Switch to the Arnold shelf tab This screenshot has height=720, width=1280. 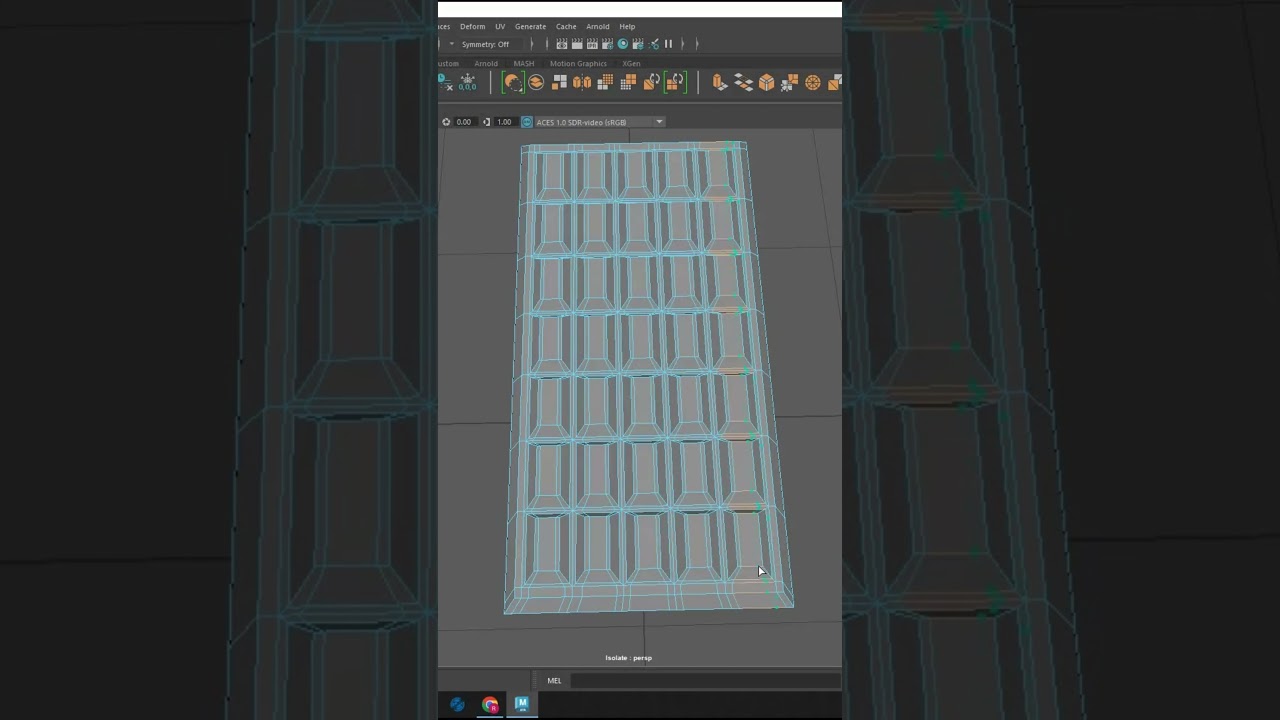486,63
